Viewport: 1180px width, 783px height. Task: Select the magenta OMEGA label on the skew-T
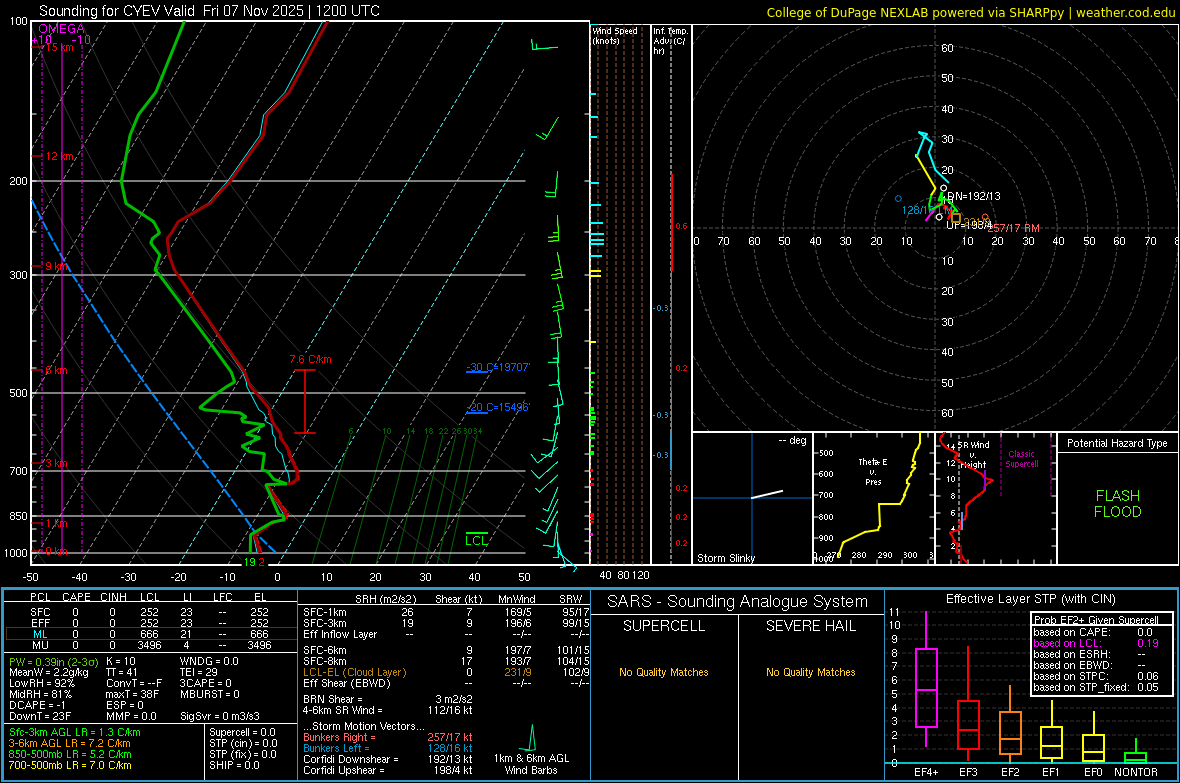click(x=62, y=29)
